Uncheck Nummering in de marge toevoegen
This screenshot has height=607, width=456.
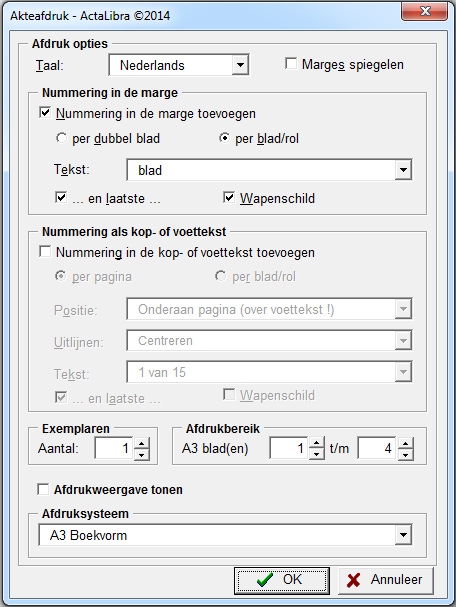[45, 113]
